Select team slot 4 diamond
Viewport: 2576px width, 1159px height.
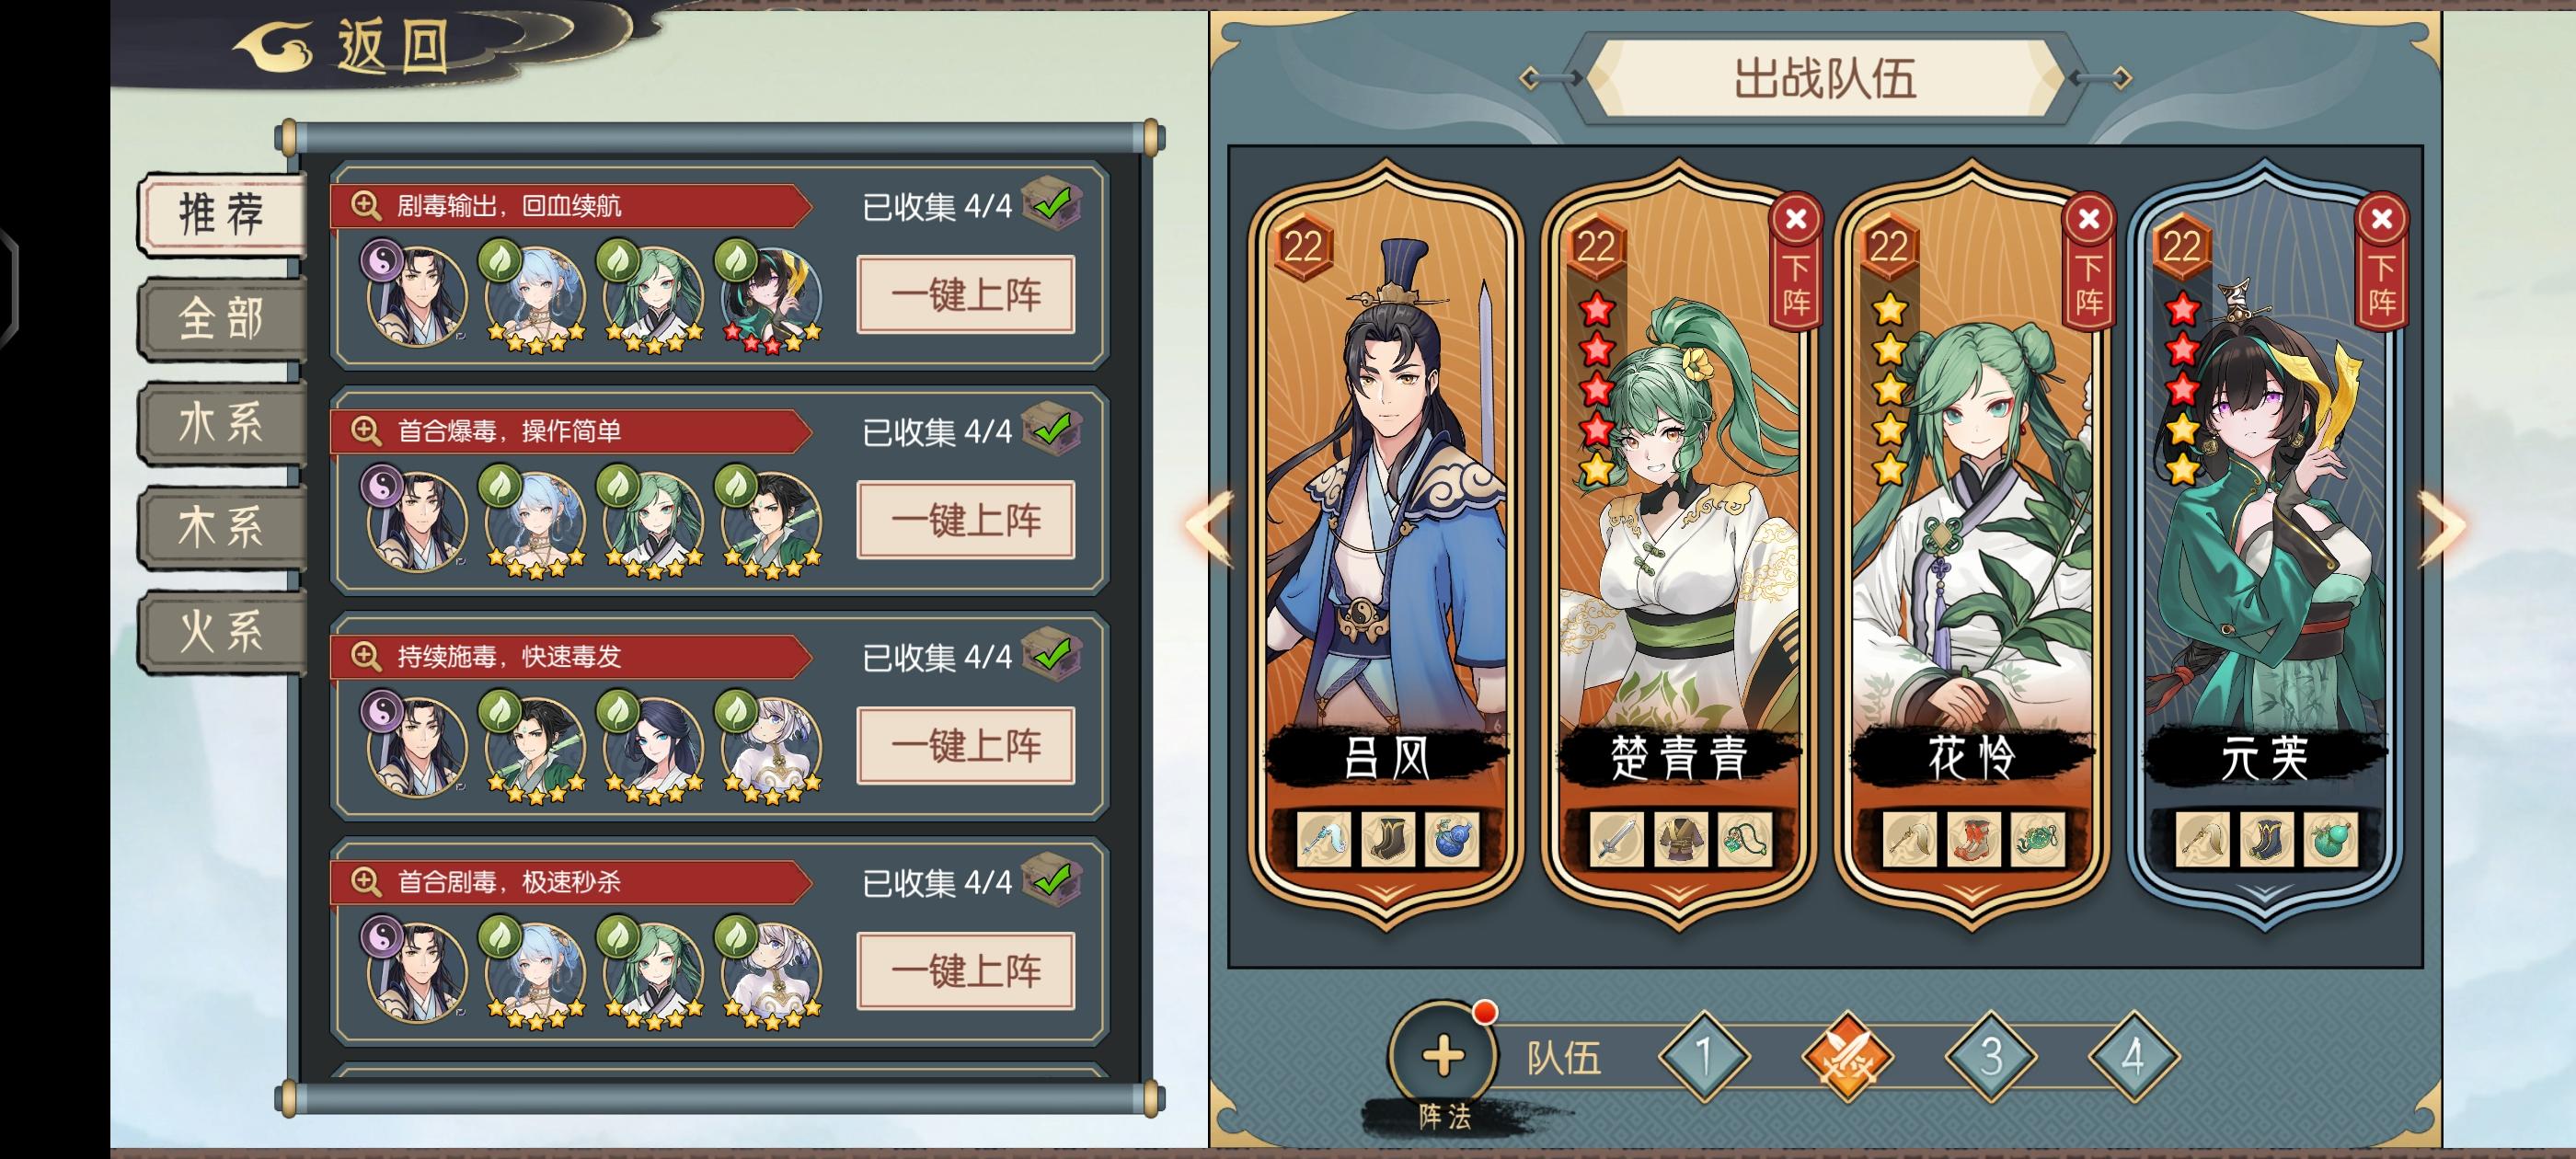point(2133,1056)
